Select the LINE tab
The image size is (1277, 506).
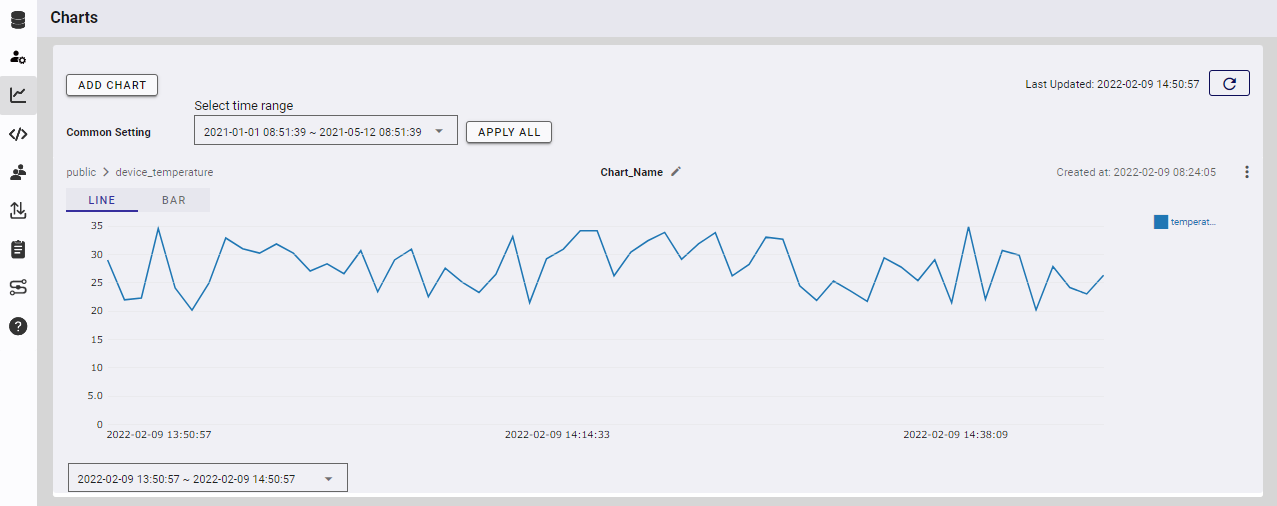(102, 200)
